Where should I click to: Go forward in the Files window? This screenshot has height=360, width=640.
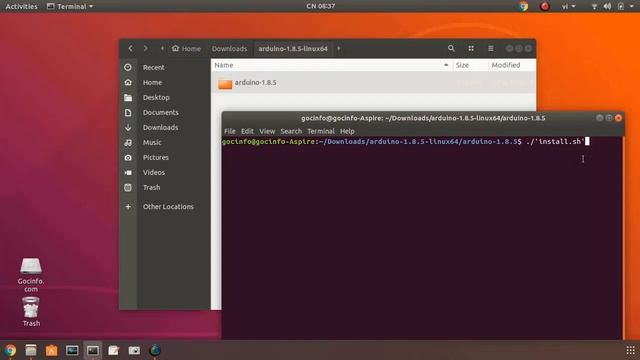coord(145,49)
